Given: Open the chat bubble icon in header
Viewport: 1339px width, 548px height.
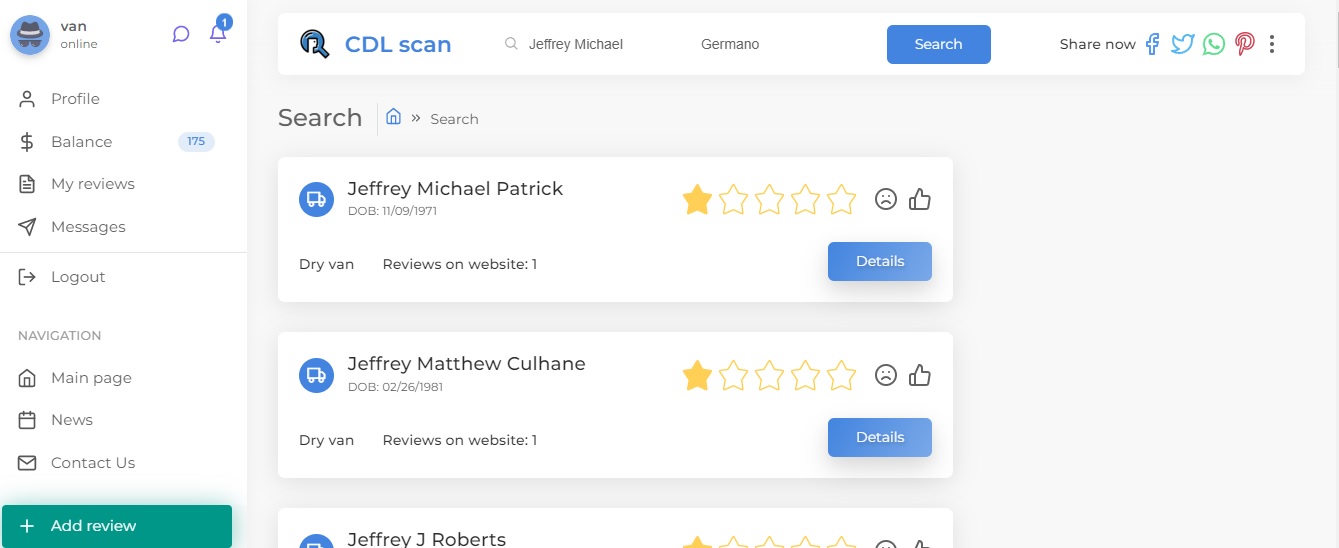Looking at the screenshot, I should pos(181,34).
